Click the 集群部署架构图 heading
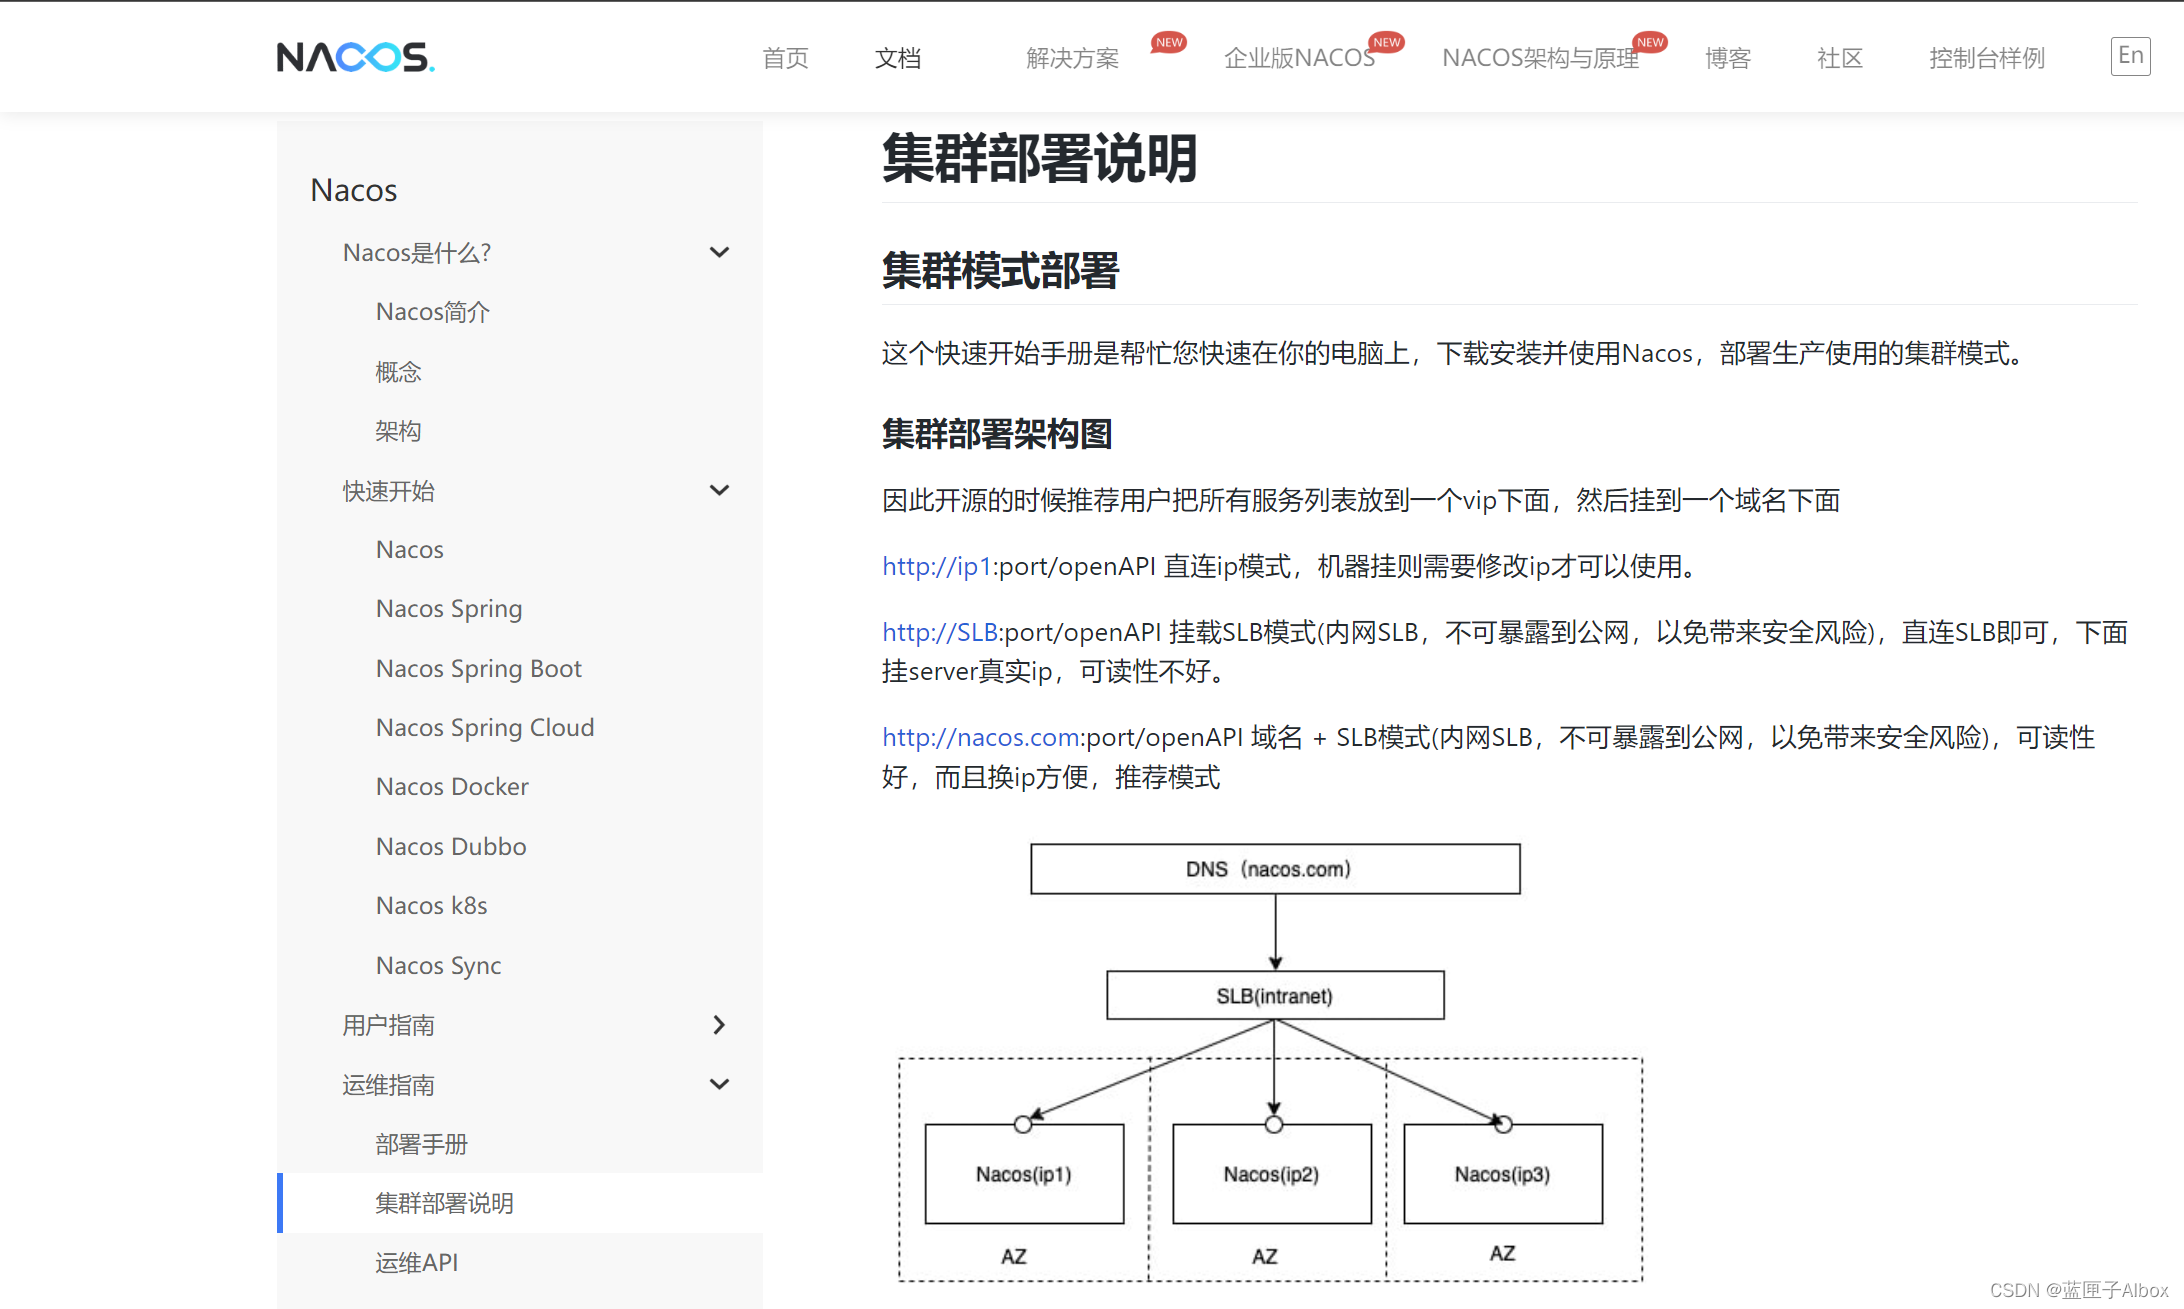 coord(997,434)
